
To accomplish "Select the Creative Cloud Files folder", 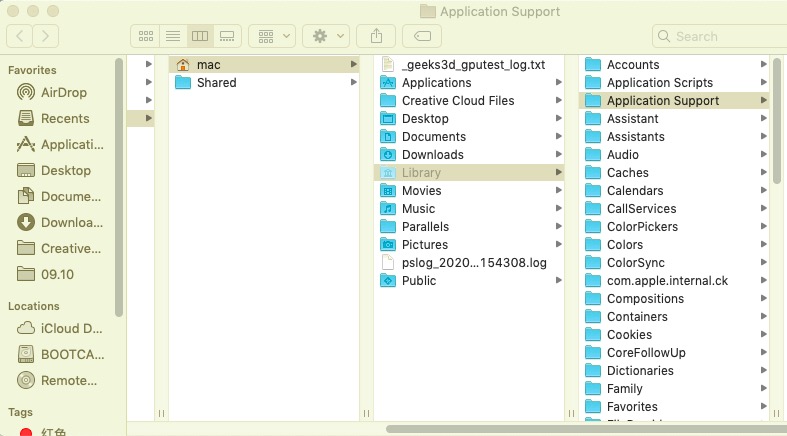I will tap(469, 101).
